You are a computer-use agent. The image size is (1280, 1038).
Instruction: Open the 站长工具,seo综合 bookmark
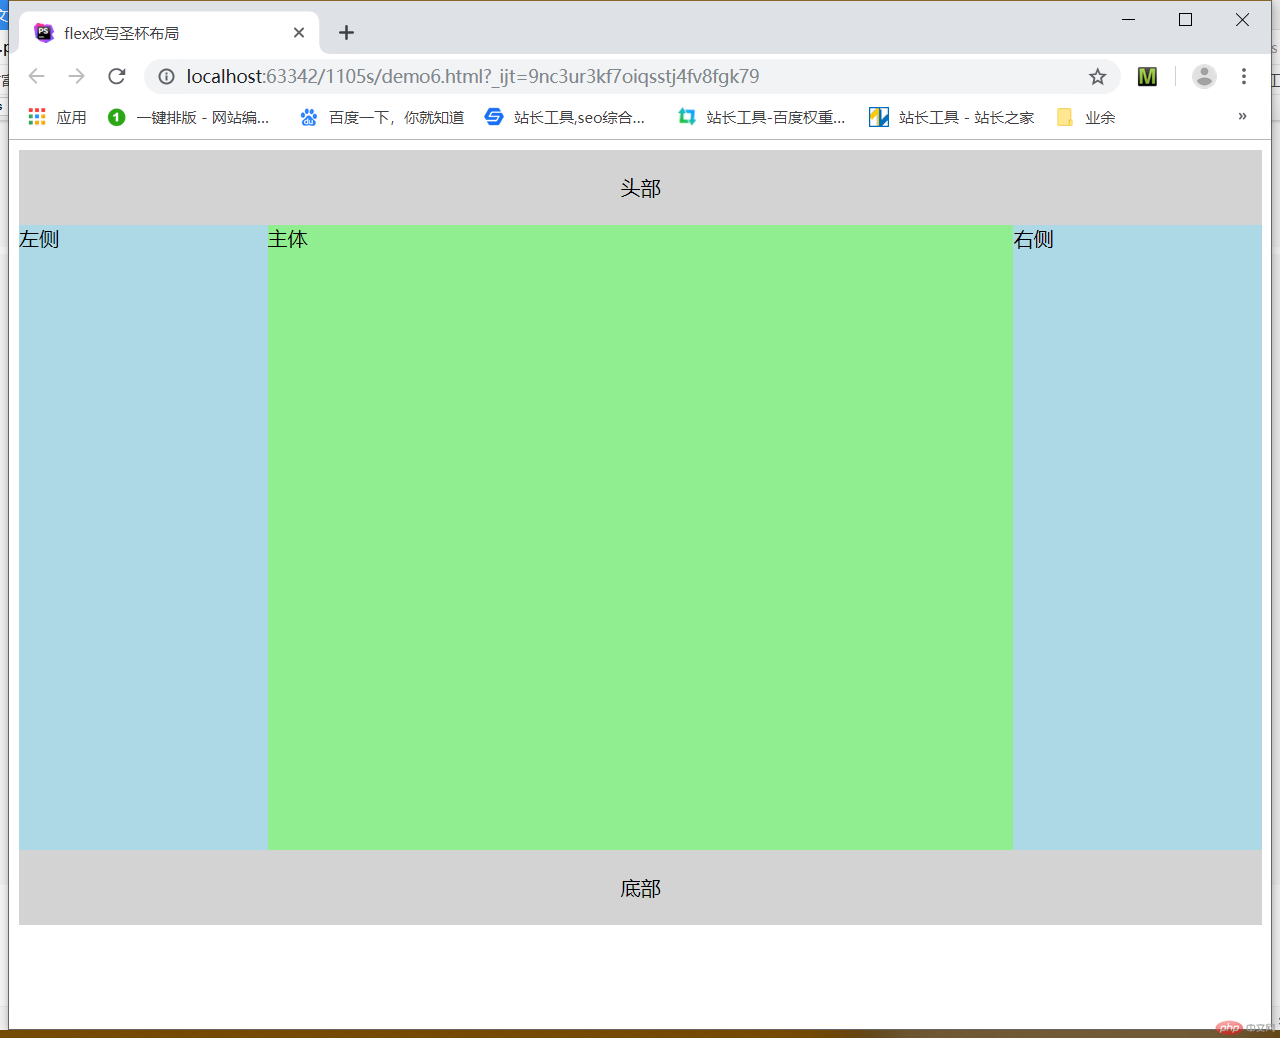tap(565, 117)
